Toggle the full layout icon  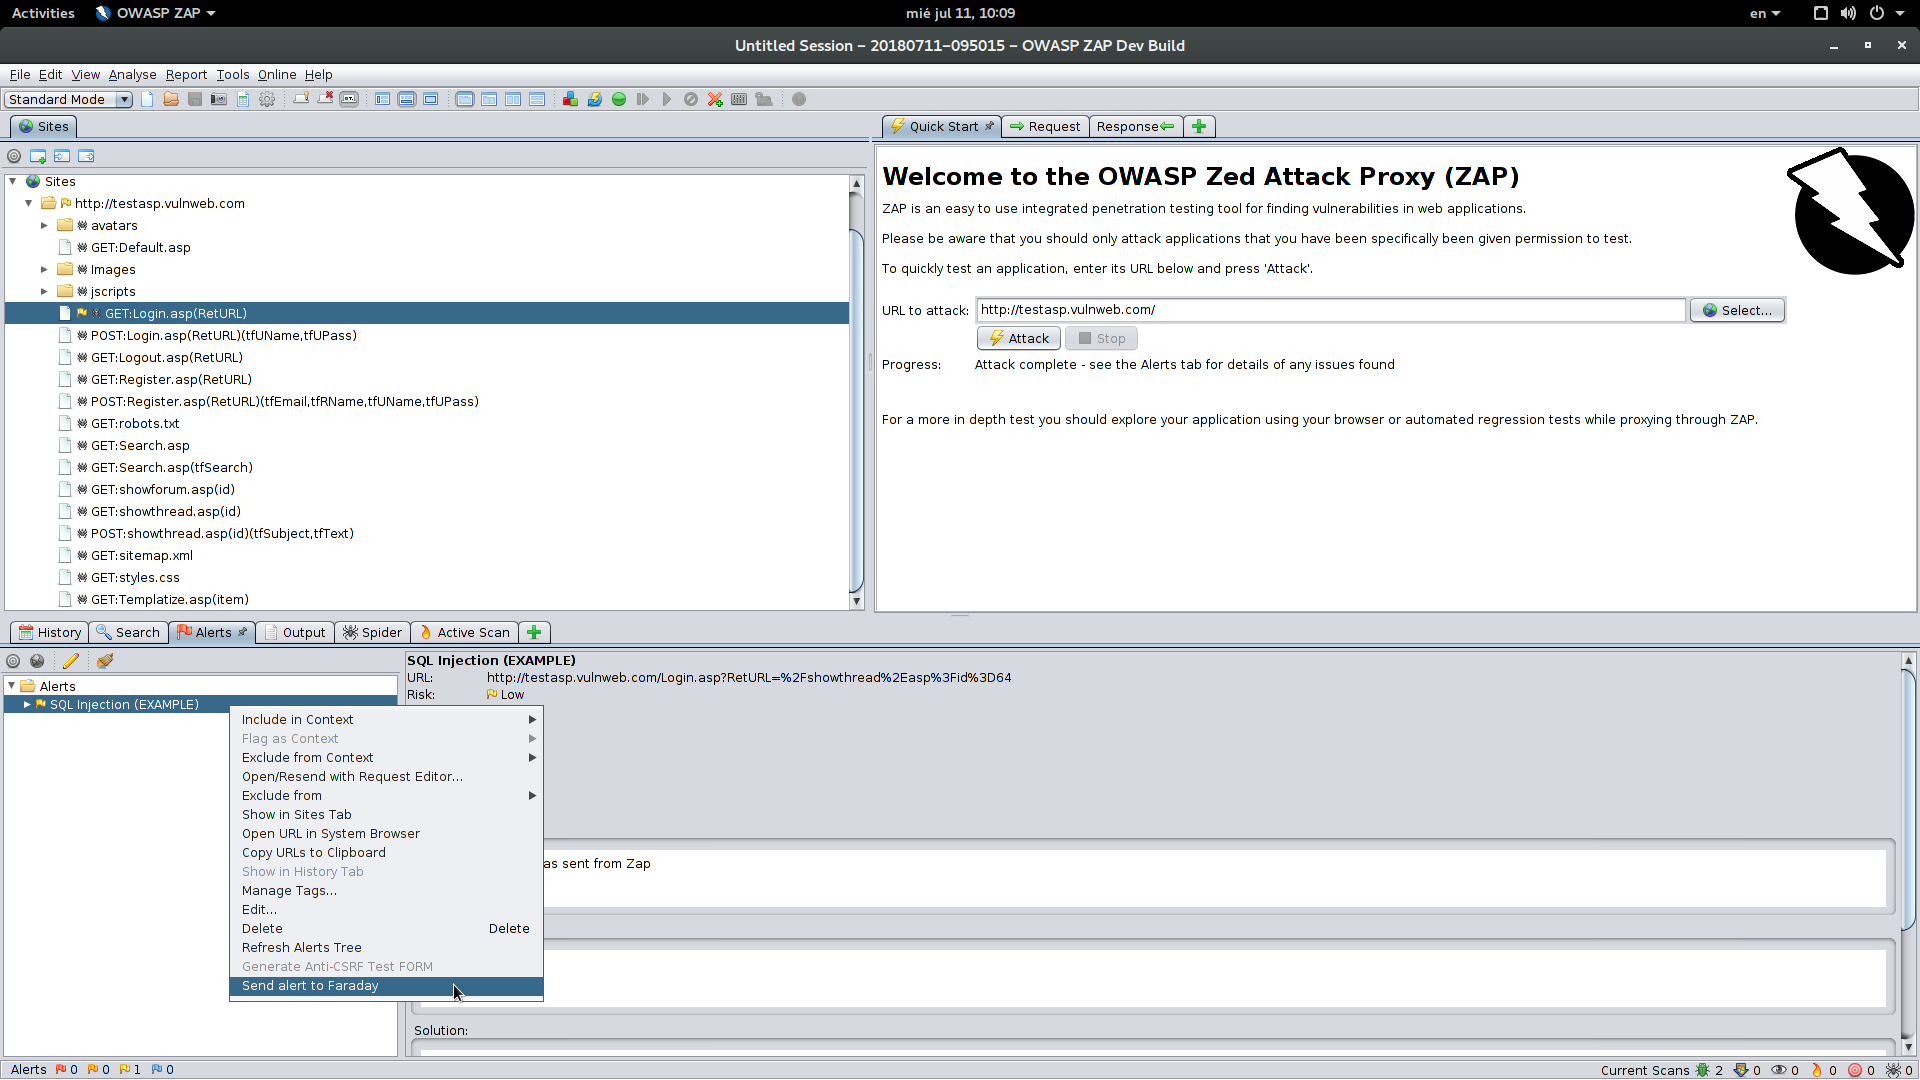(x=431, y=99)
